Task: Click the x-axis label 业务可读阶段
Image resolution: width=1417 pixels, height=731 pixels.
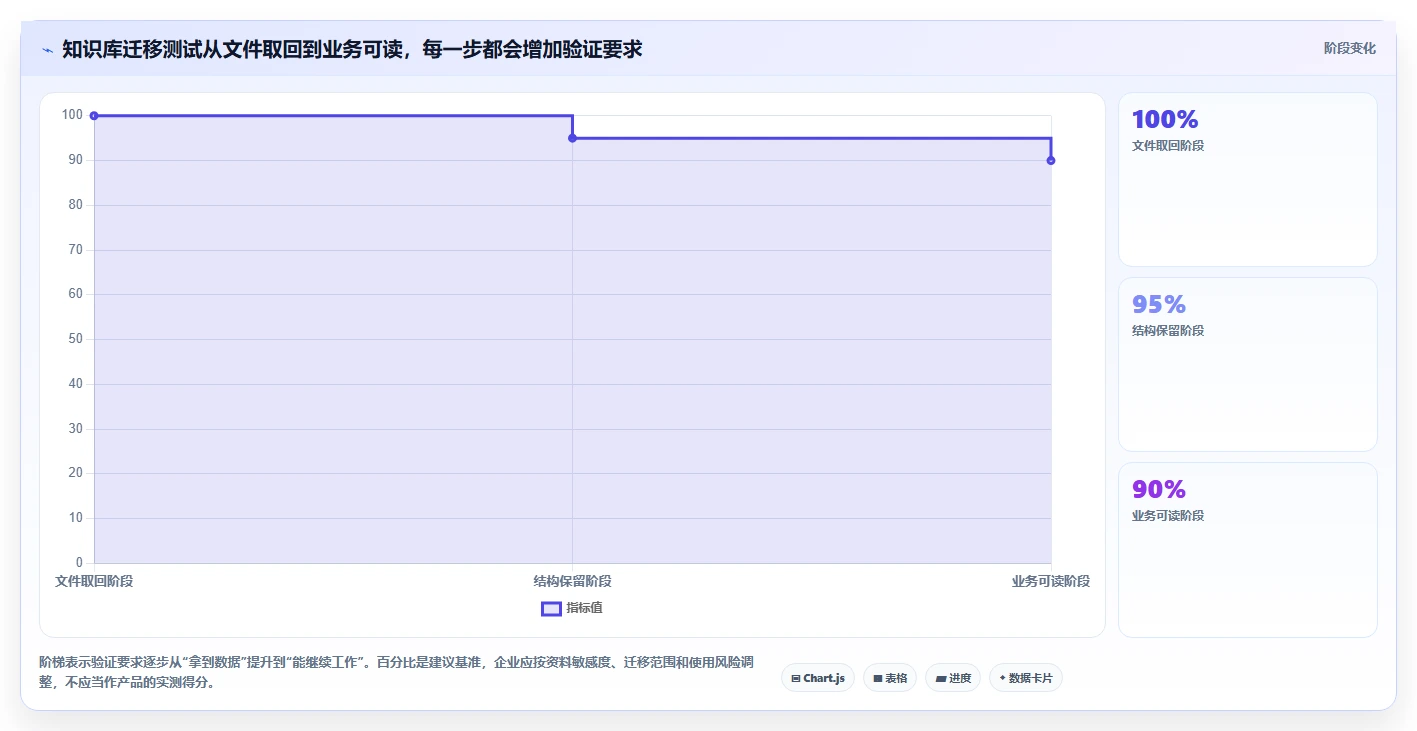Action: (1050, 581)
